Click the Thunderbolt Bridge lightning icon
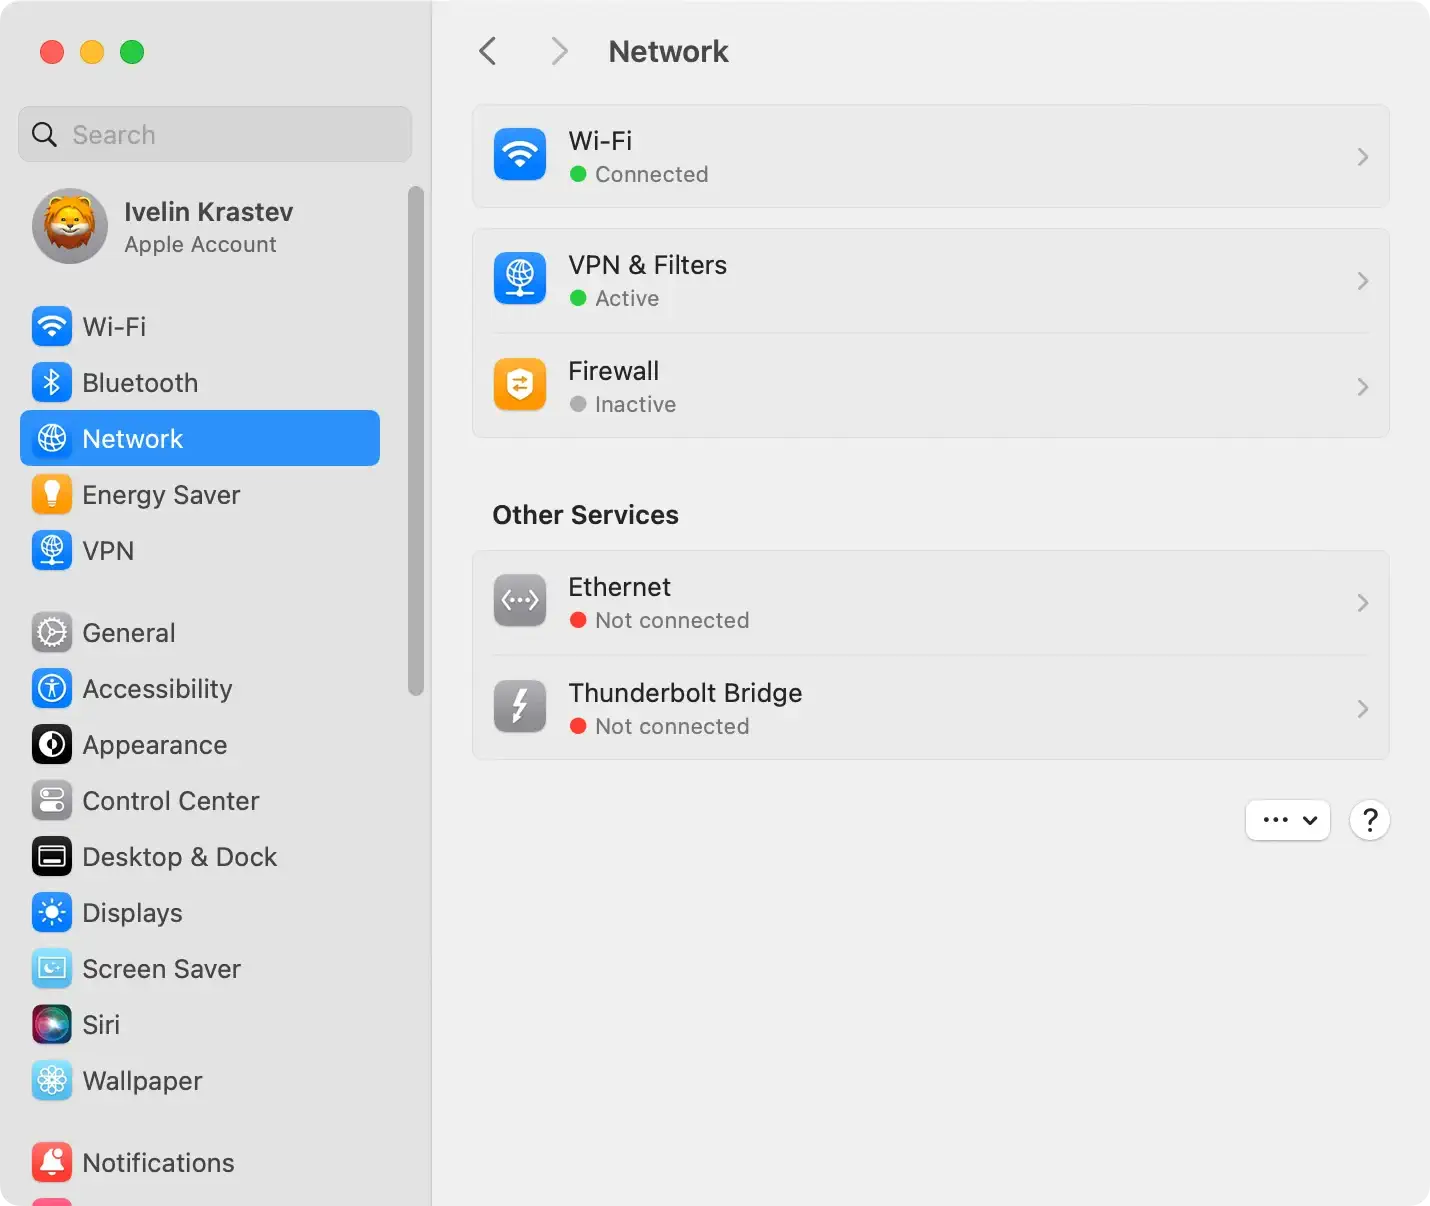 click(520, 707)
